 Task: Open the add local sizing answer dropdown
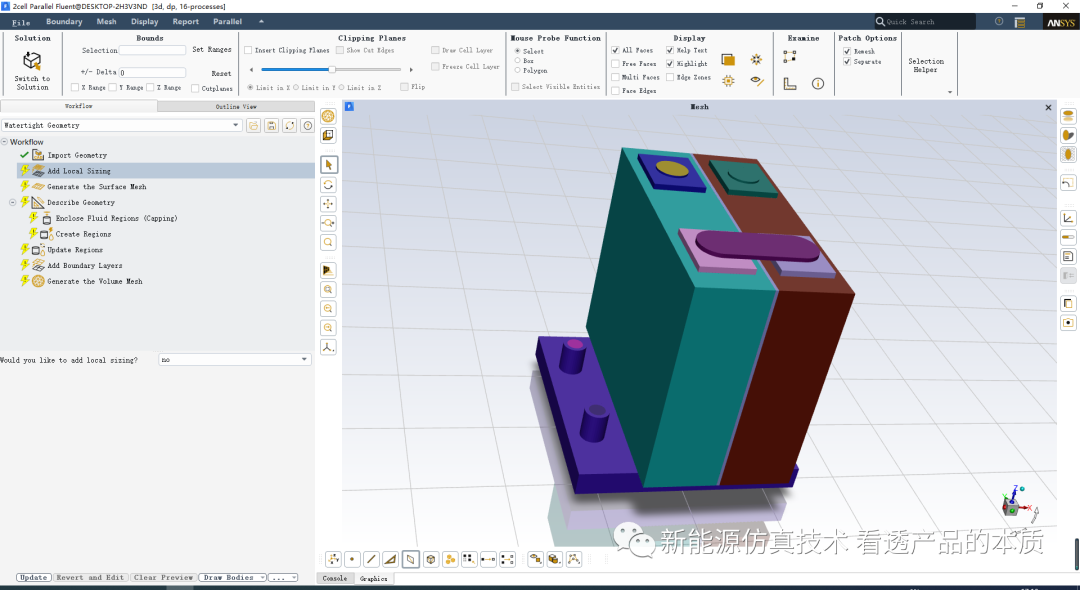point(304,360)
